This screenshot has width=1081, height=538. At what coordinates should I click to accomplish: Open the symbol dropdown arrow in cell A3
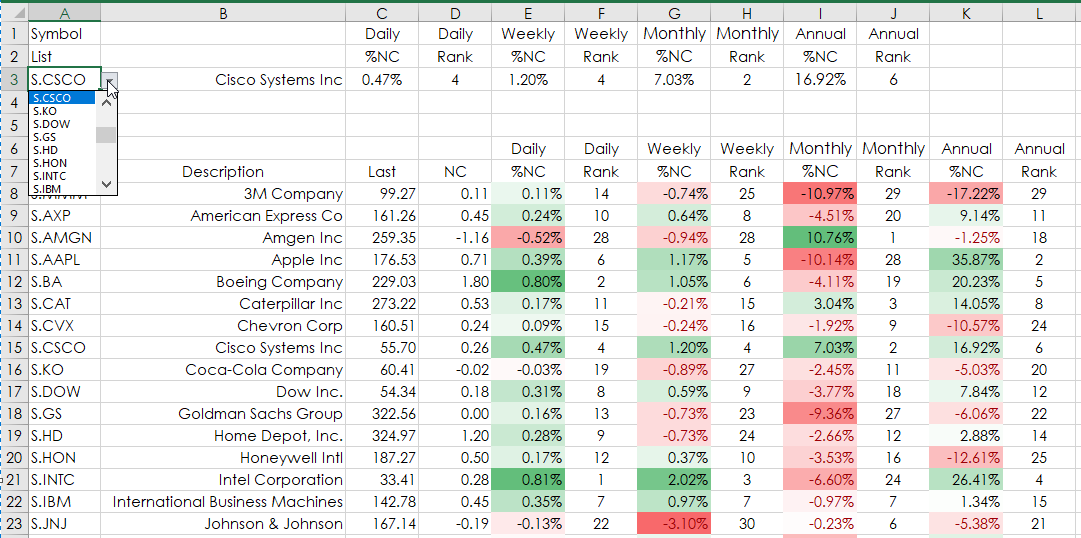click(111, 81)
